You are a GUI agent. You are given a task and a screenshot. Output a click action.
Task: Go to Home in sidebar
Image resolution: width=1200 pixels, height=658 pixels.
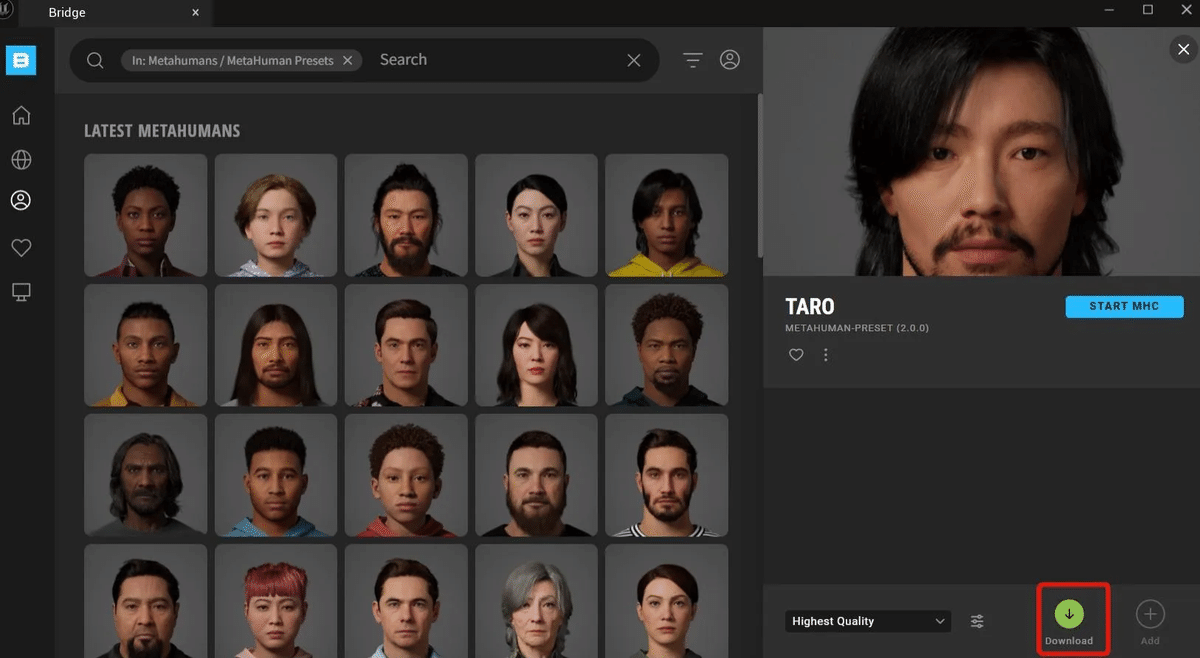[x=21, y=116]
